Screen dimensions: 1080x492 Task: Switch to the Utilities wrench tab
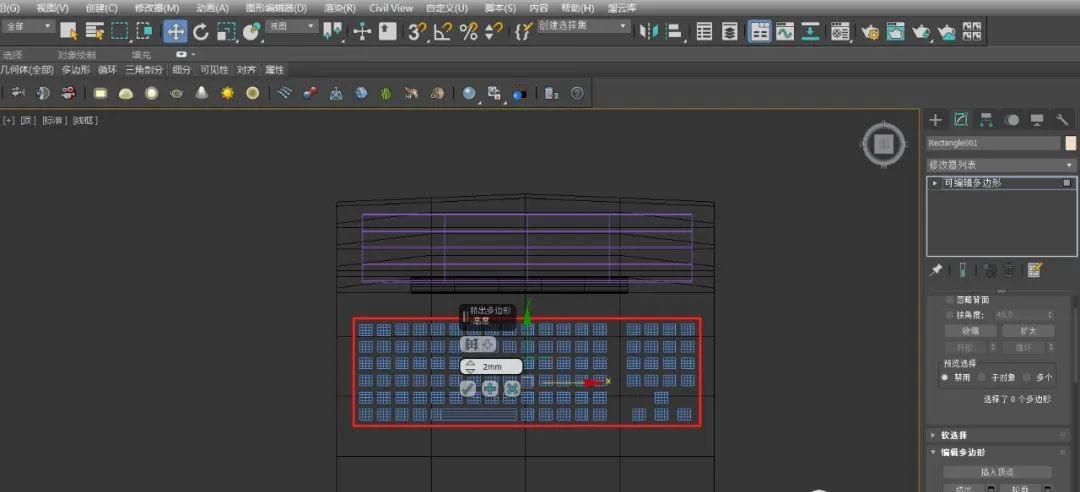1061,120
